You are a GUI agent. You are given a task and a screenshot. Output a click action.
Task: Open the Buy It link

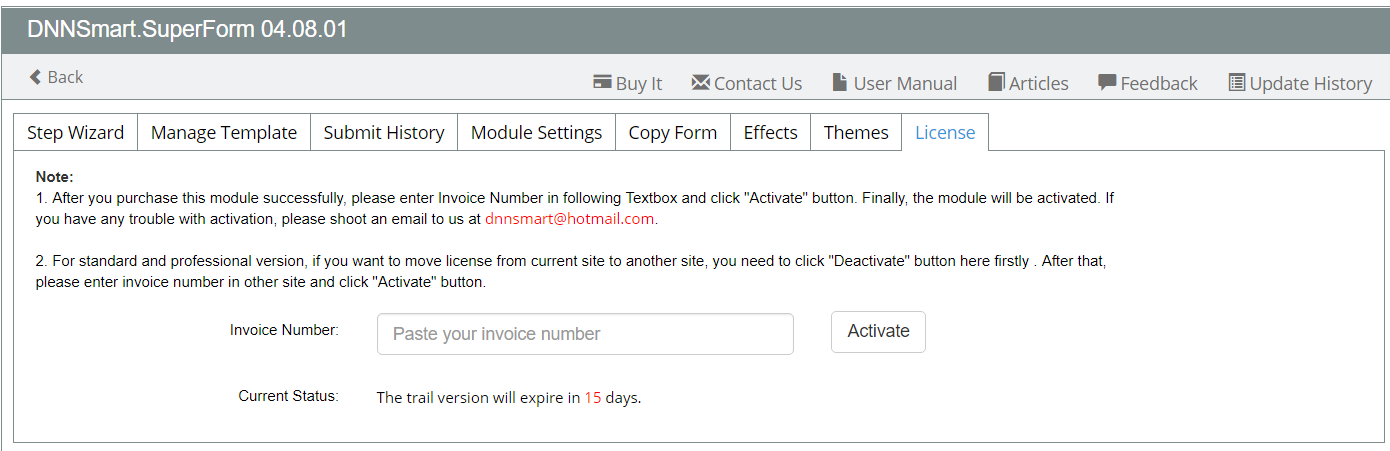(x=627, y=83)
